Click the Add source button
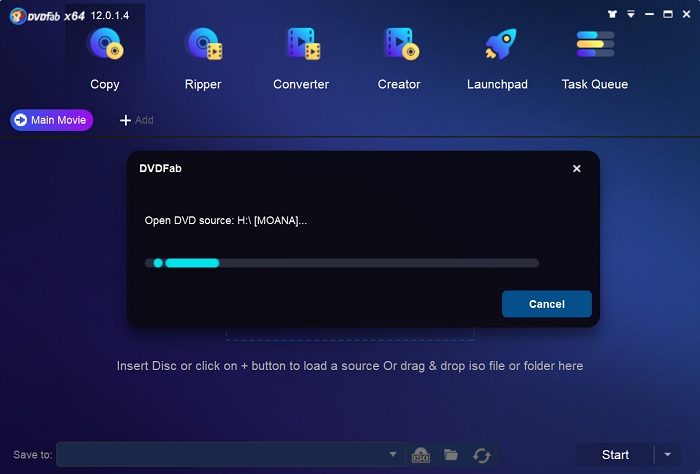 pyautogui.click(x=136, y=120)
